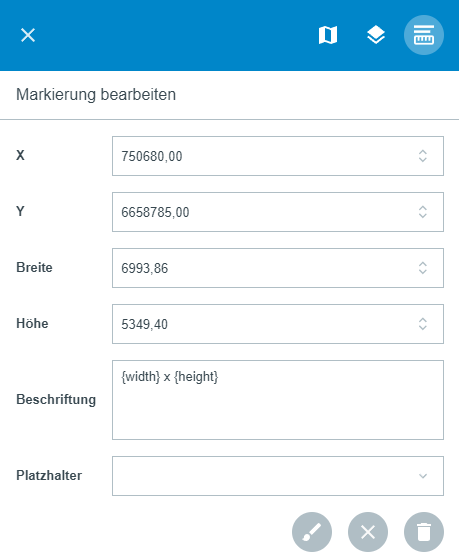The height and width of the screenshot is (560, 459).
Task: Click the Beschriftung text area
Action: [x=278, y=400]
